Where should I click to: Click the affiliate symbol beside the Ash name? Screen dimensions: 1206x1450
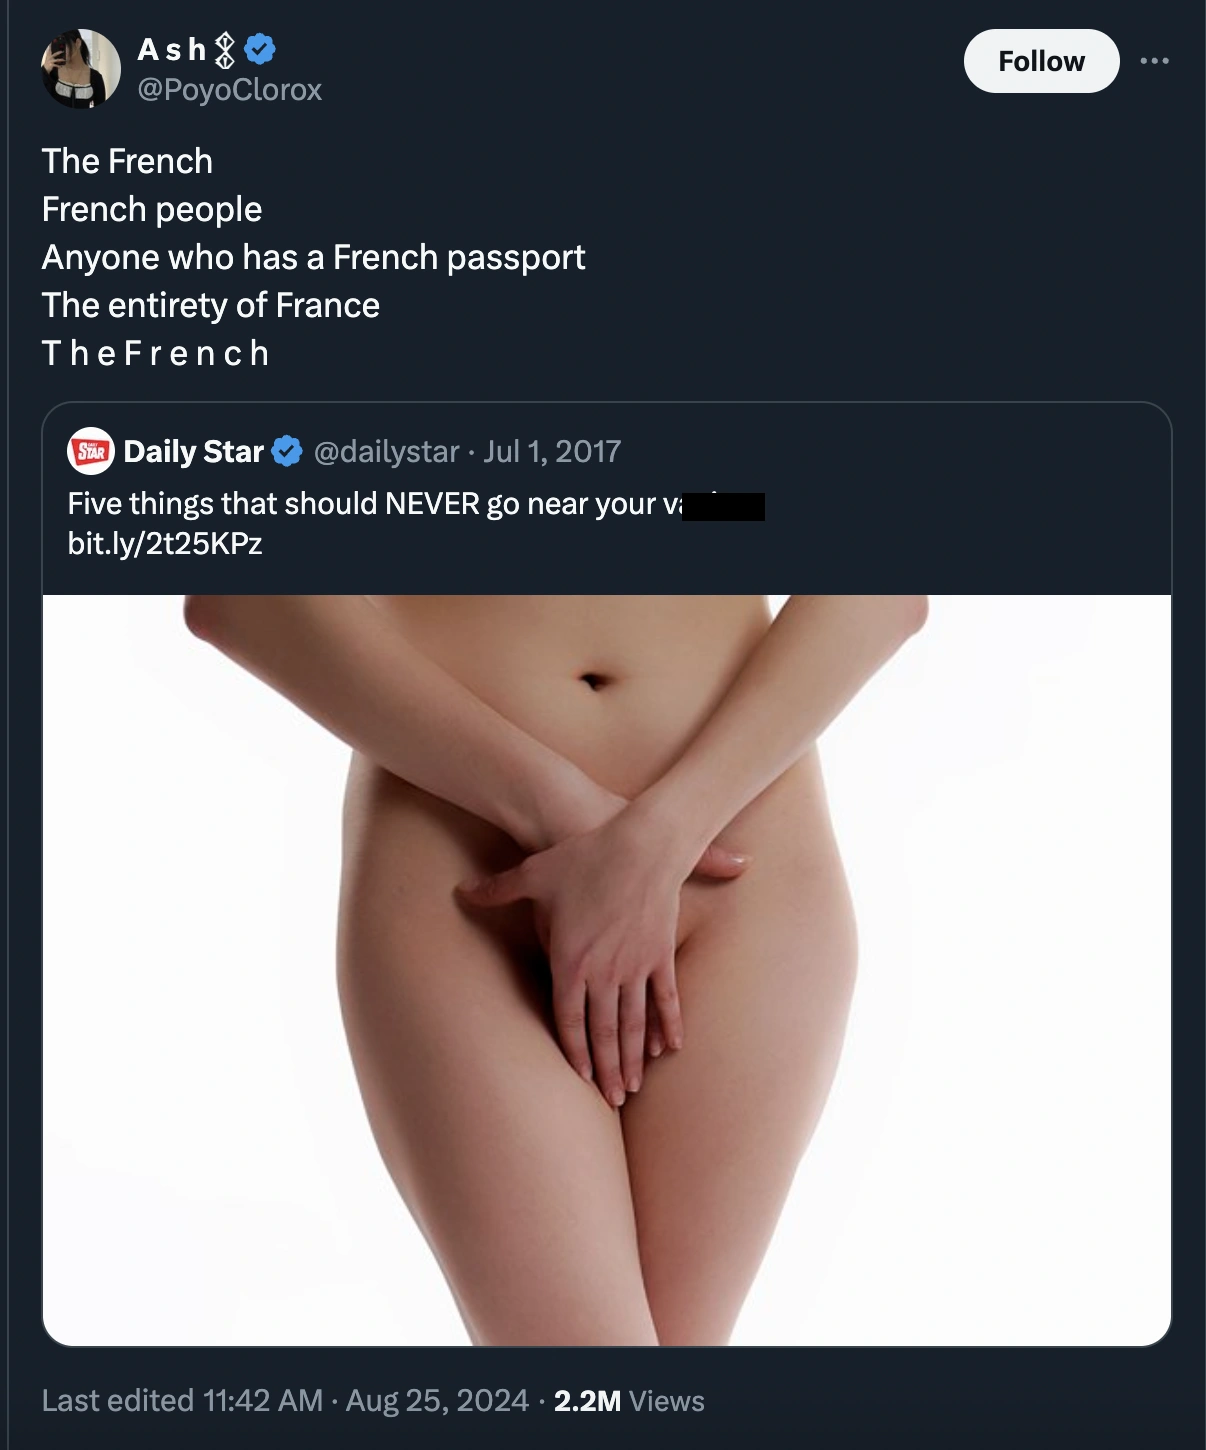point(226,49)
